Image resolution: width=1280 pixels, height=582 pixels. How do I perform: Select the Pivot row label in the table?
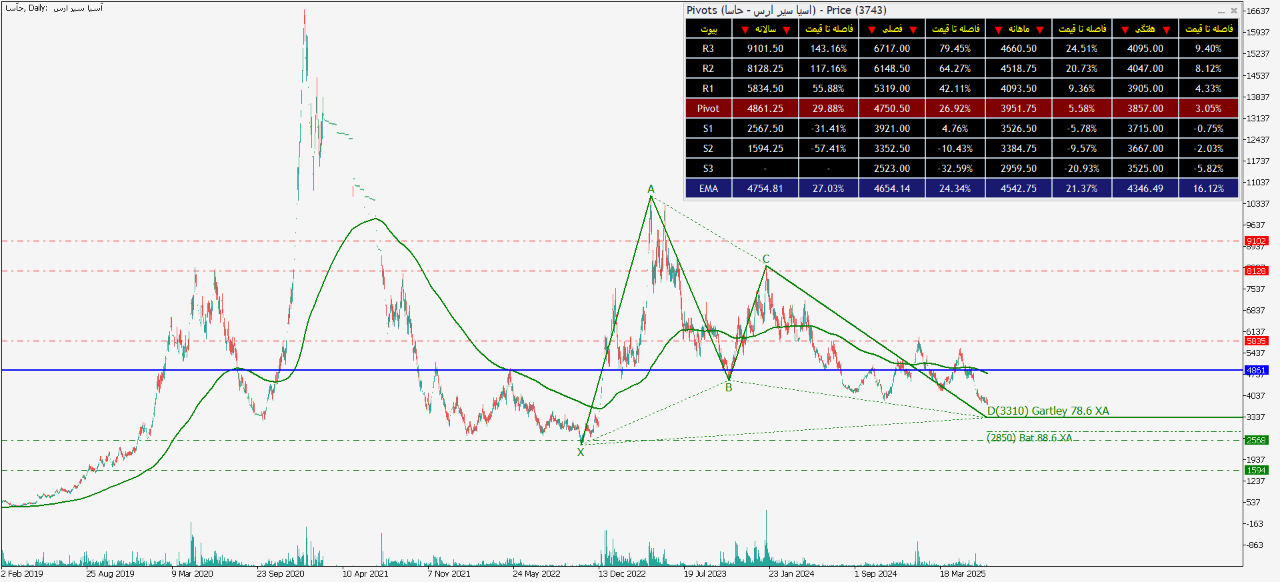708,108
